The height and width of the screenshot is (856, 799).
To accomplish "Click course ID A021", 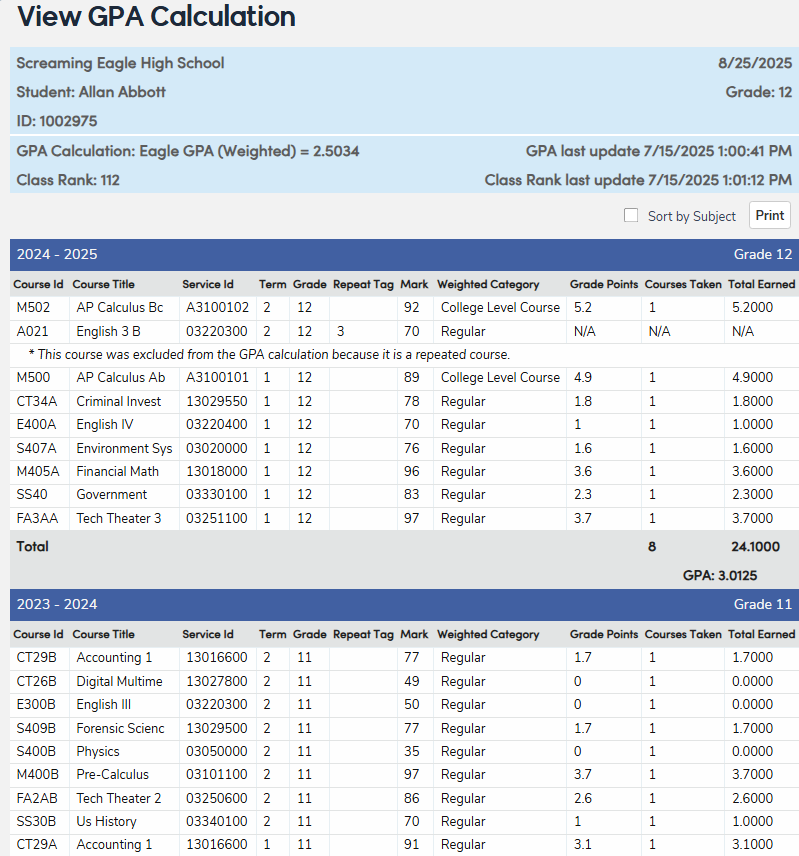I will click(x=32, y=331).
